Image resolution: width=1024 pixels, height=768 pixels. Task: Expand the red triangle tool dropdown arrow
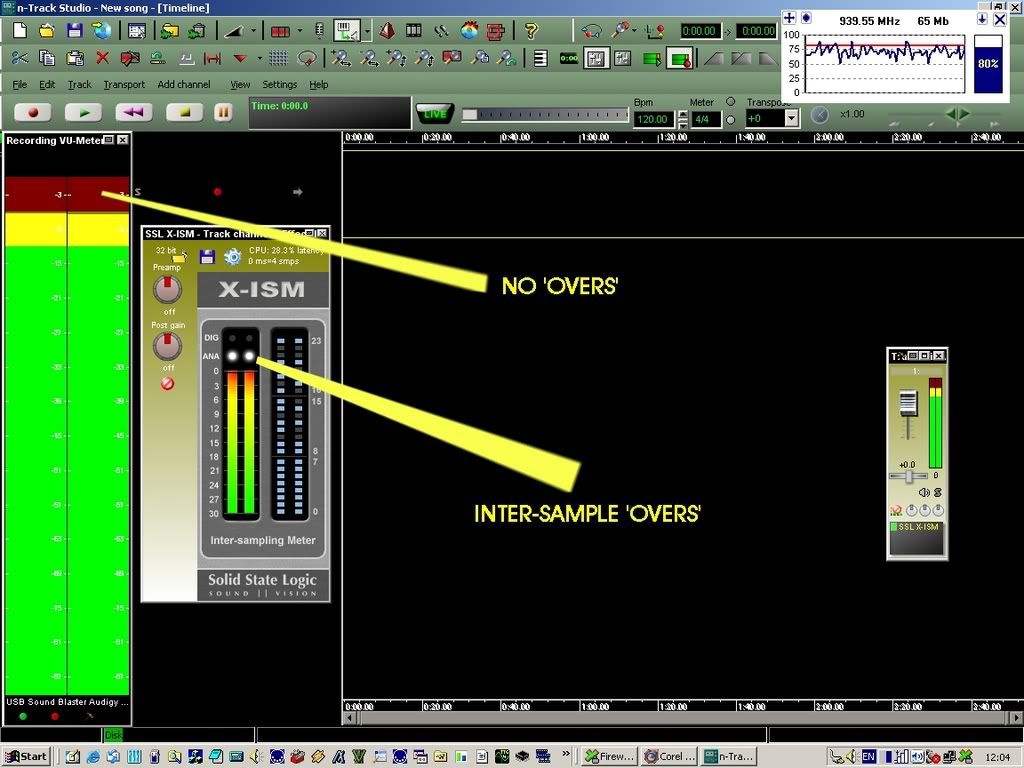(x=260, y=59)
